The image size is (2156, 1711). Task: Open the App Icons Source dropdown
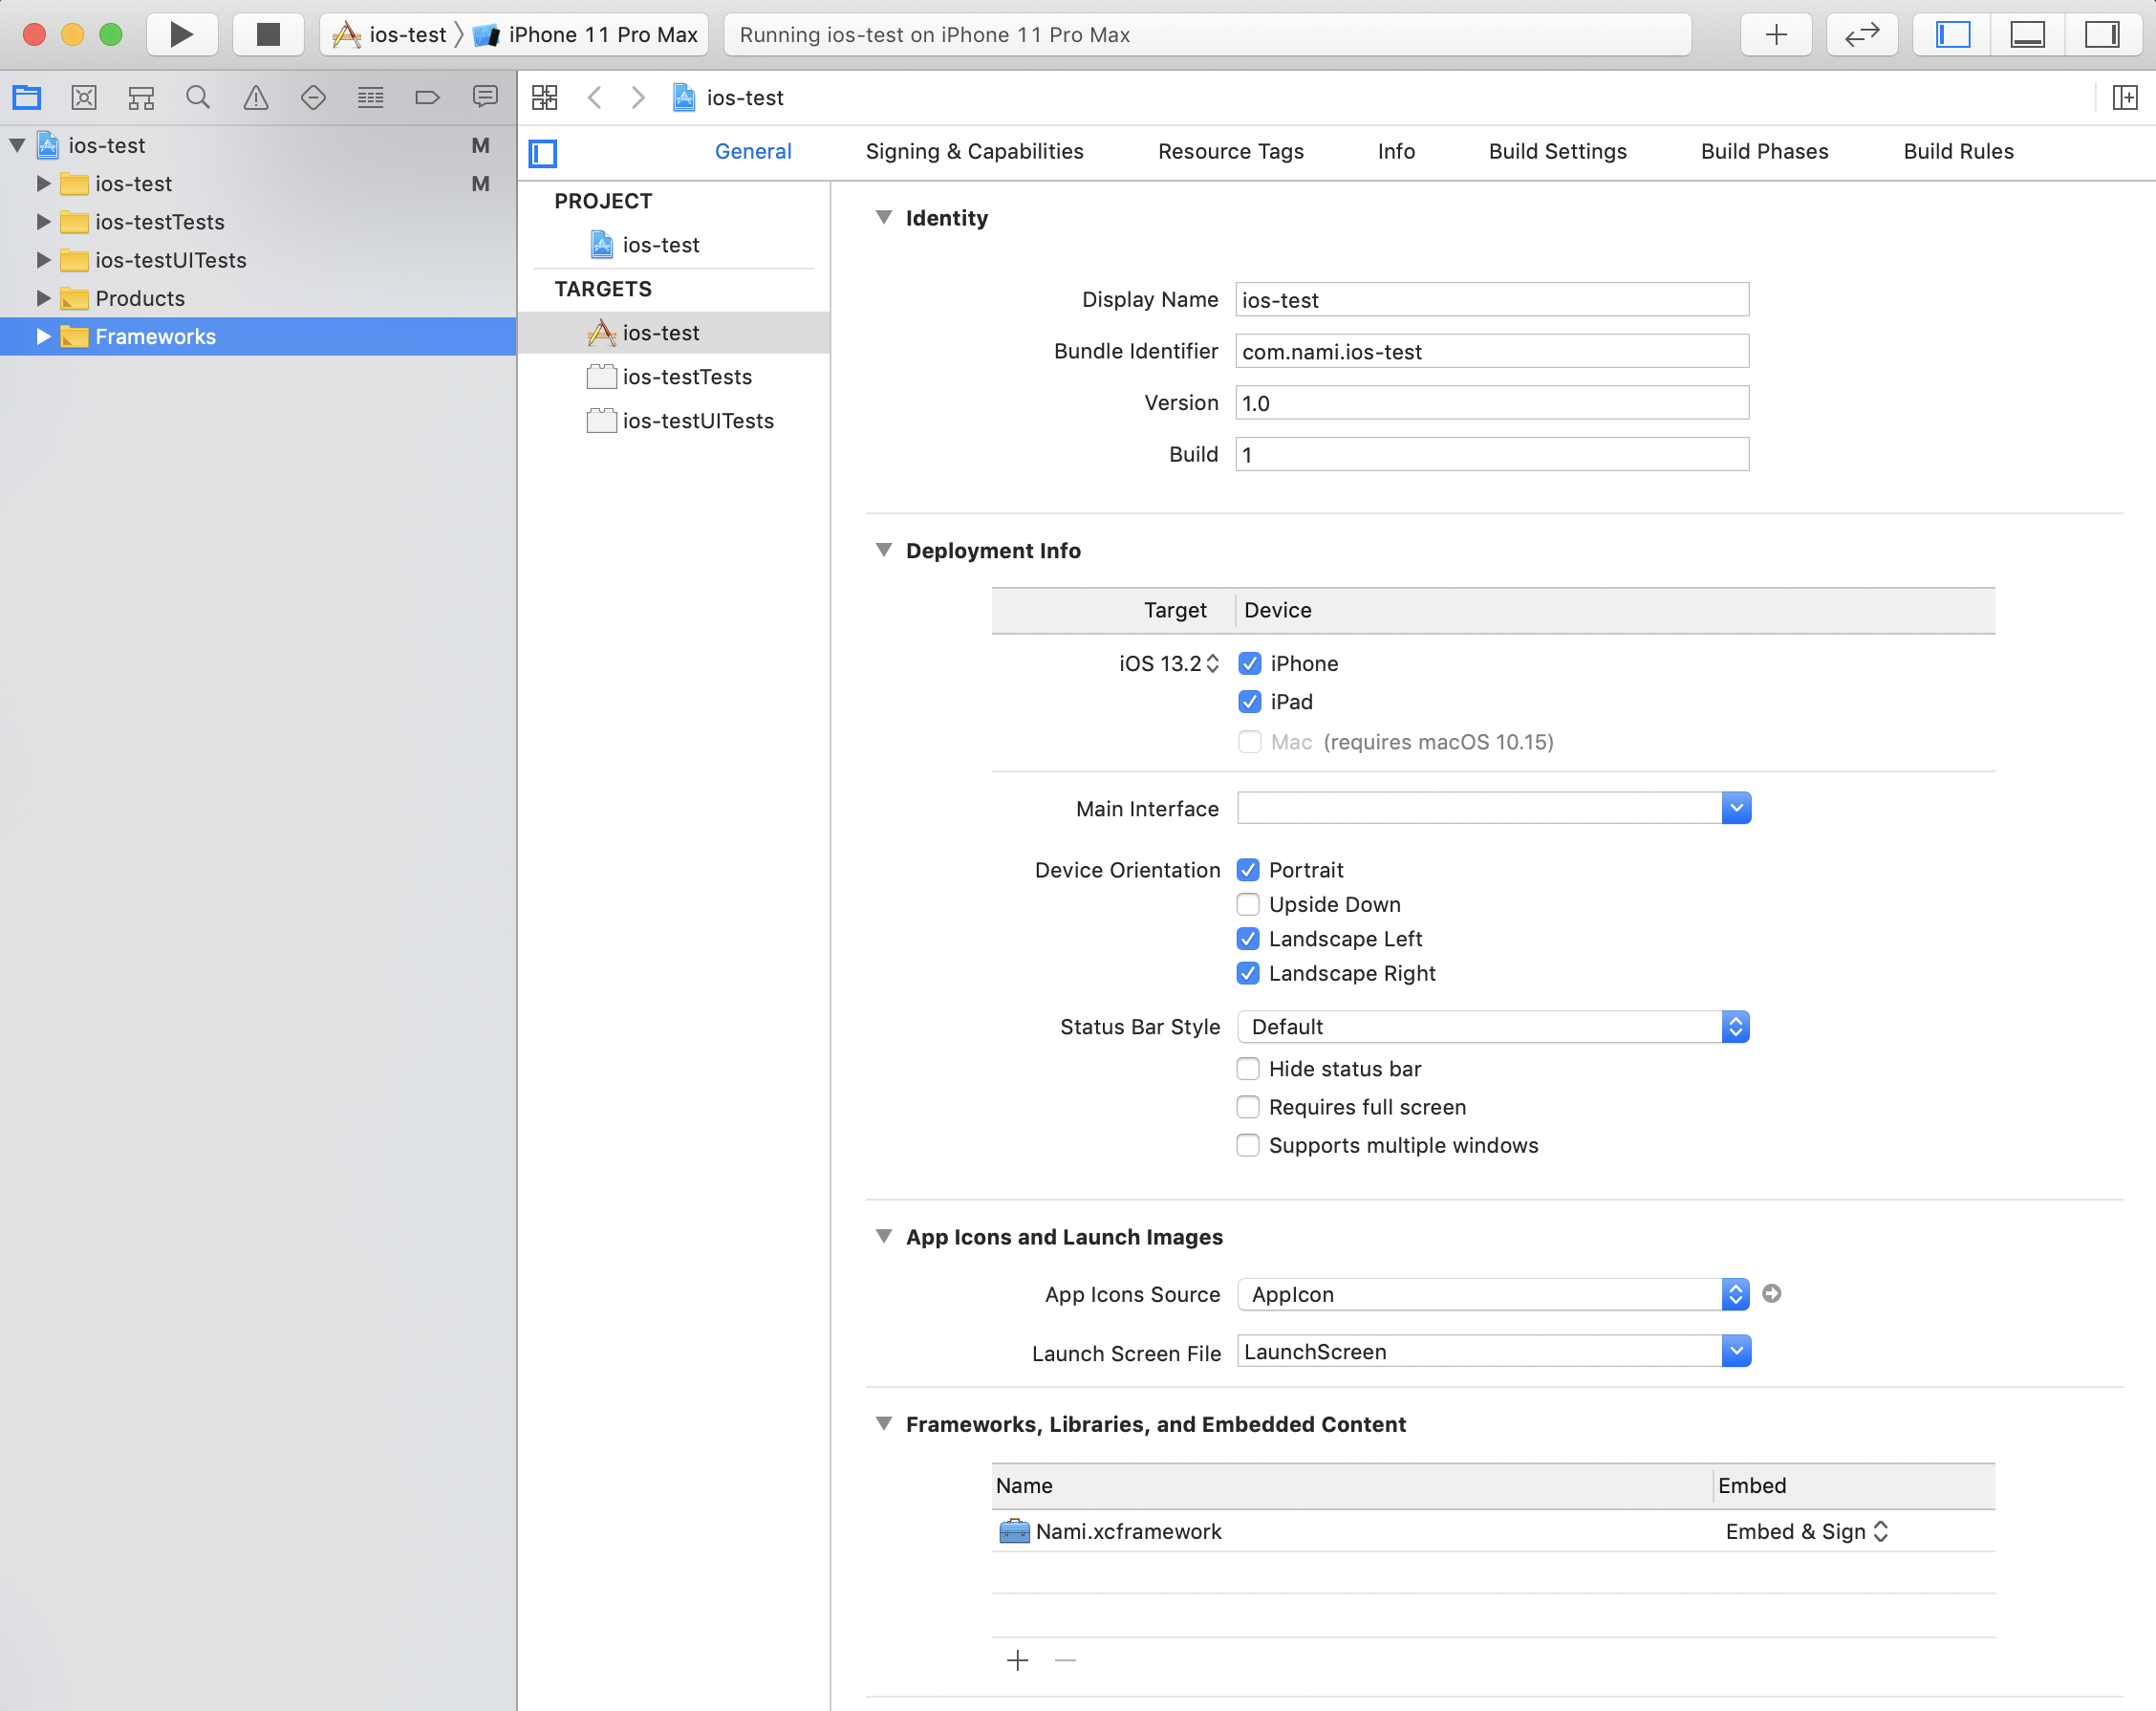(x=1494, y=1293)
